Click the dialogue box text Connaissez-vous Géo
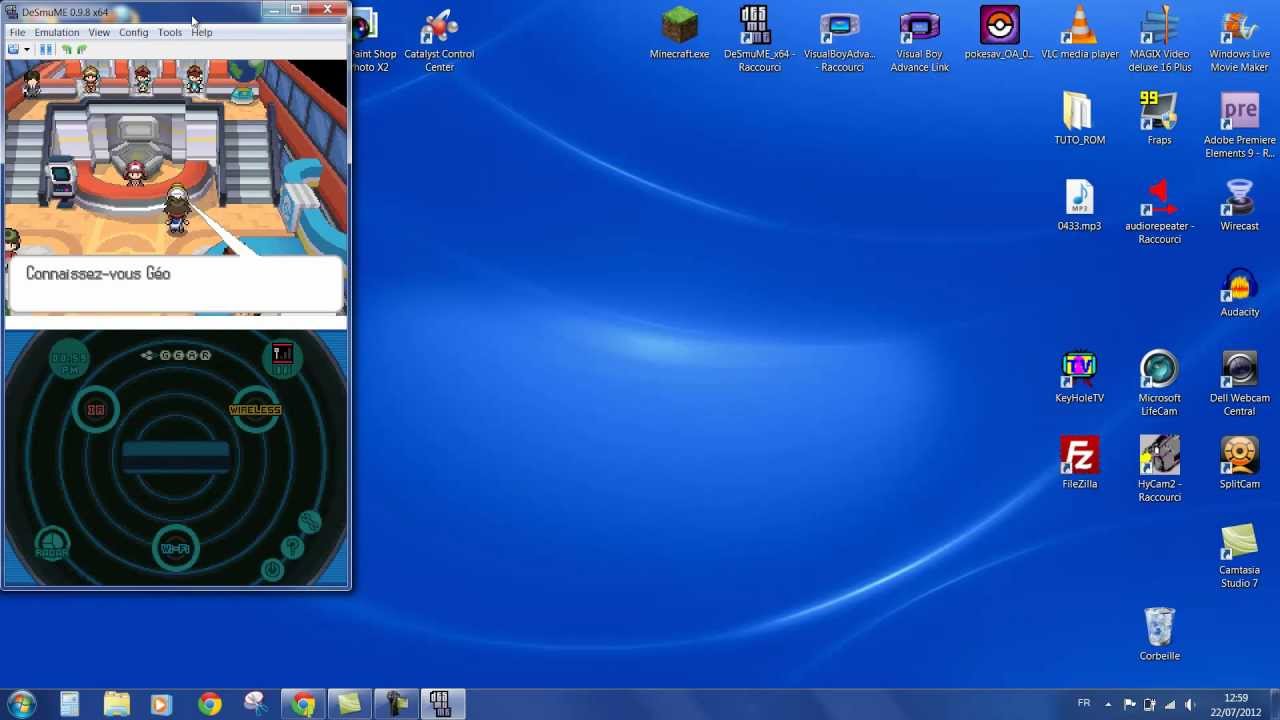The width and height of the screenshot is (1280, 720). click(x=98, y=274)
